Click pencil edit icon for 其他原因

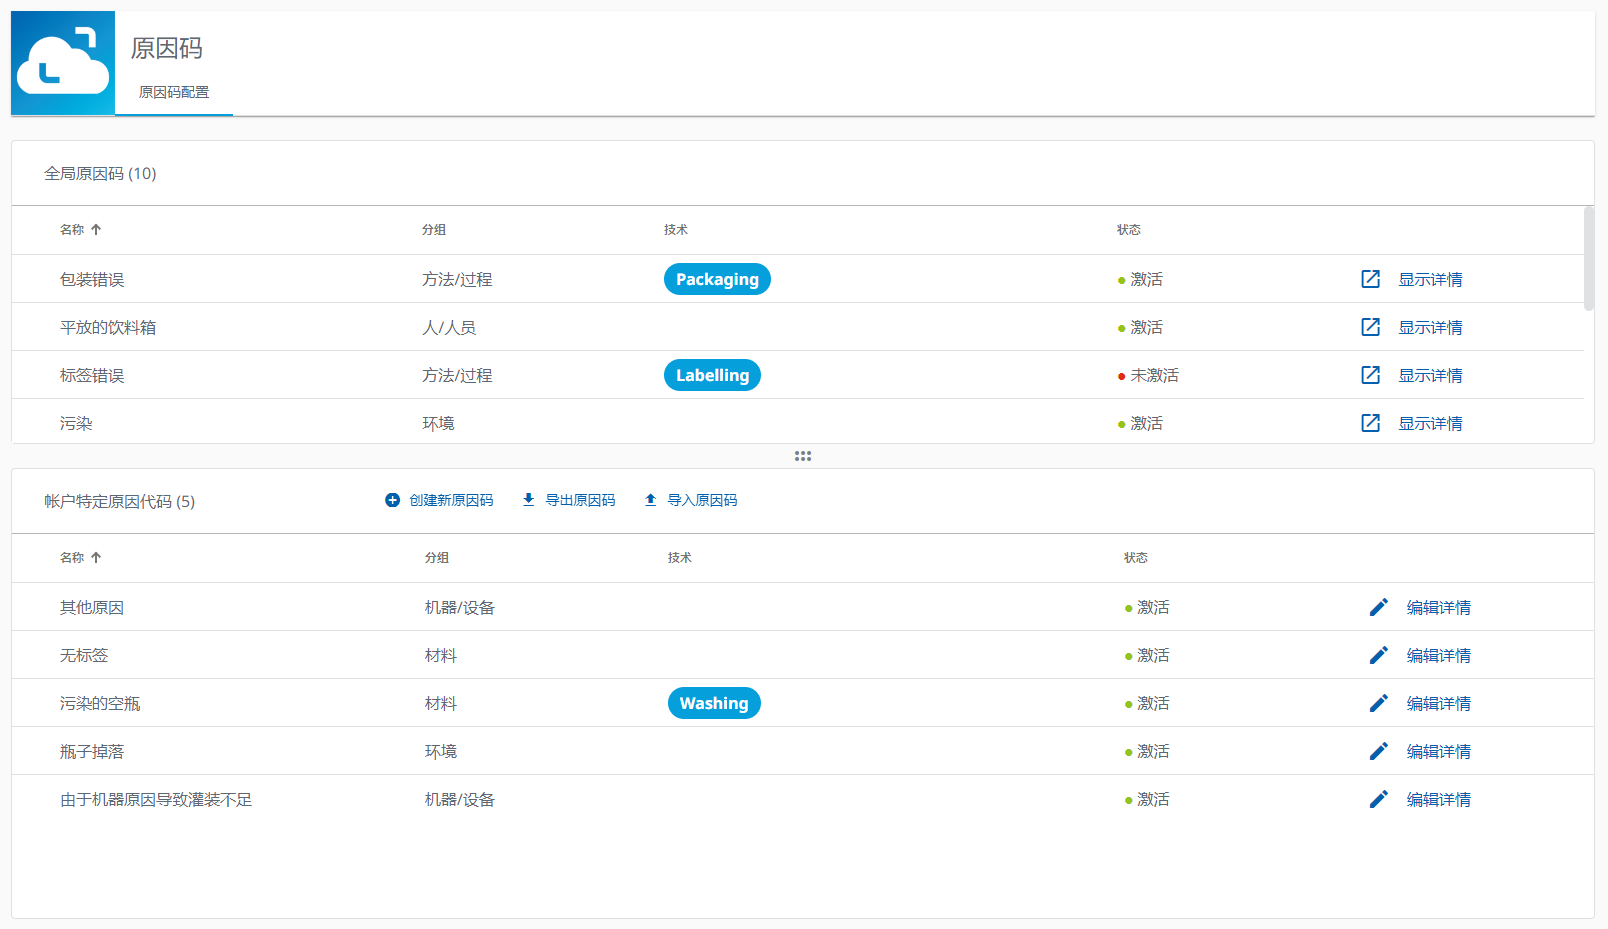(x=1378, y=607)
